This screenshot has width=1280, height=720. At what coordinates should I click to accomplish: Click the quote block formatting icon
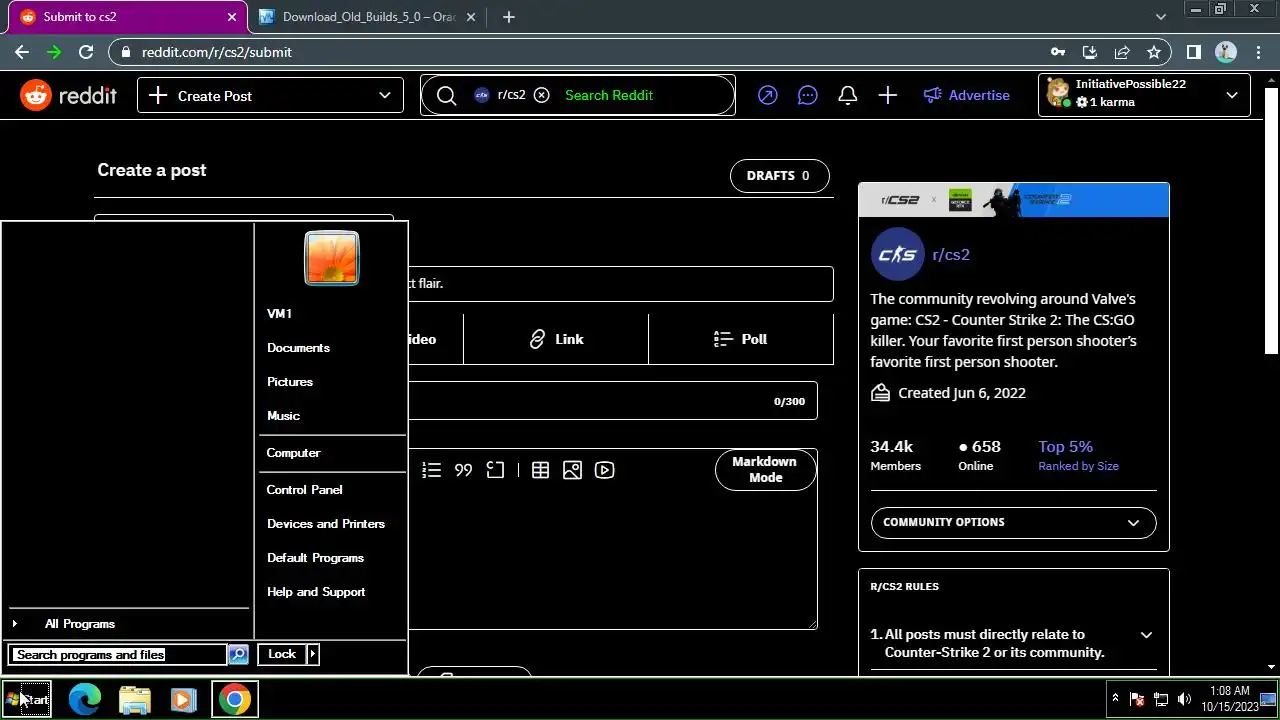(463, 470)
